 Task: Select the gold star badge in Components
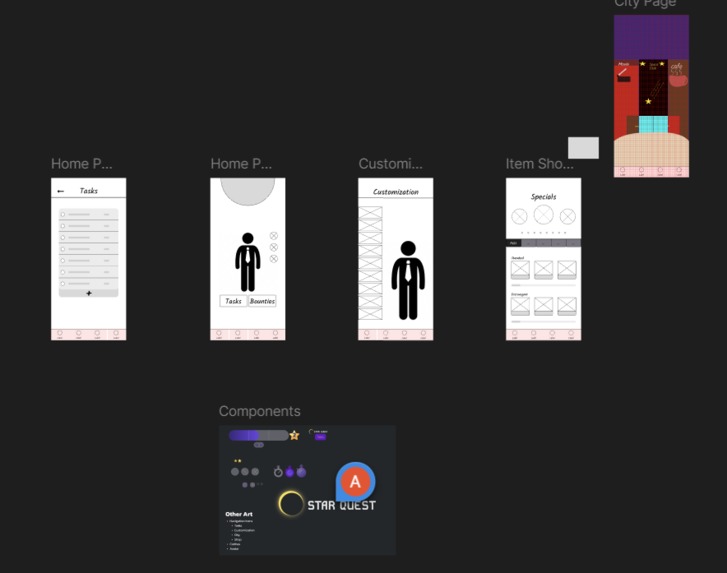294,435
